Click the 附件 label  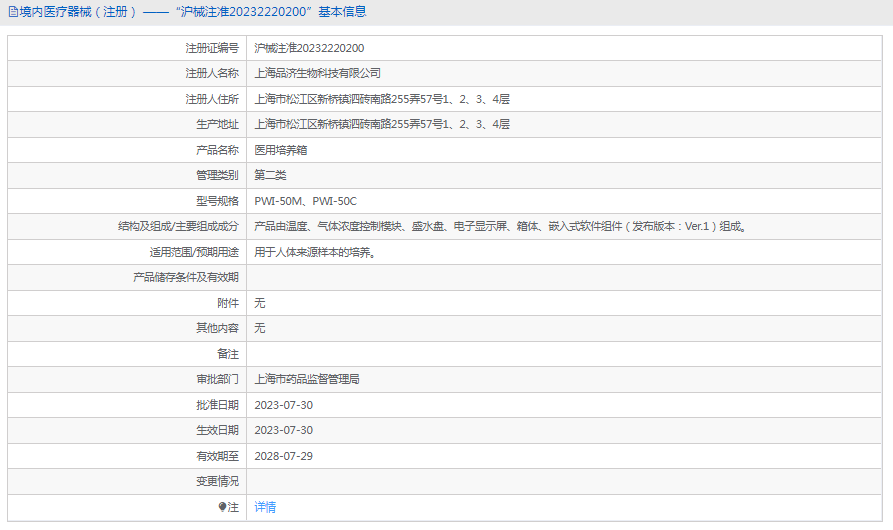[x=228, y=303]
